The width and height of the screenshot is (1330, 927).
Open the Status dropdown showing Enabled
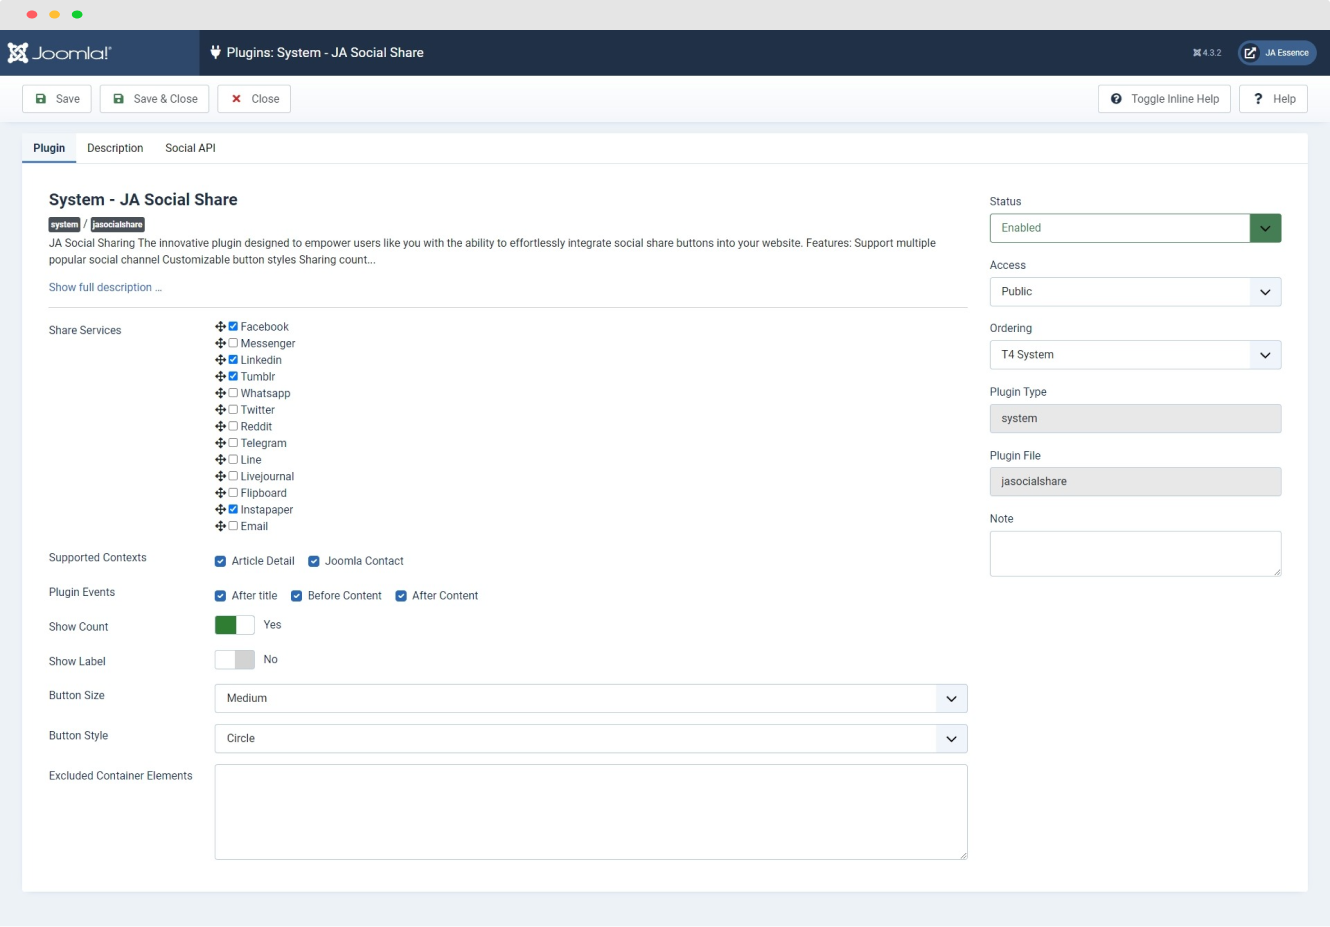coord(1135,228)
